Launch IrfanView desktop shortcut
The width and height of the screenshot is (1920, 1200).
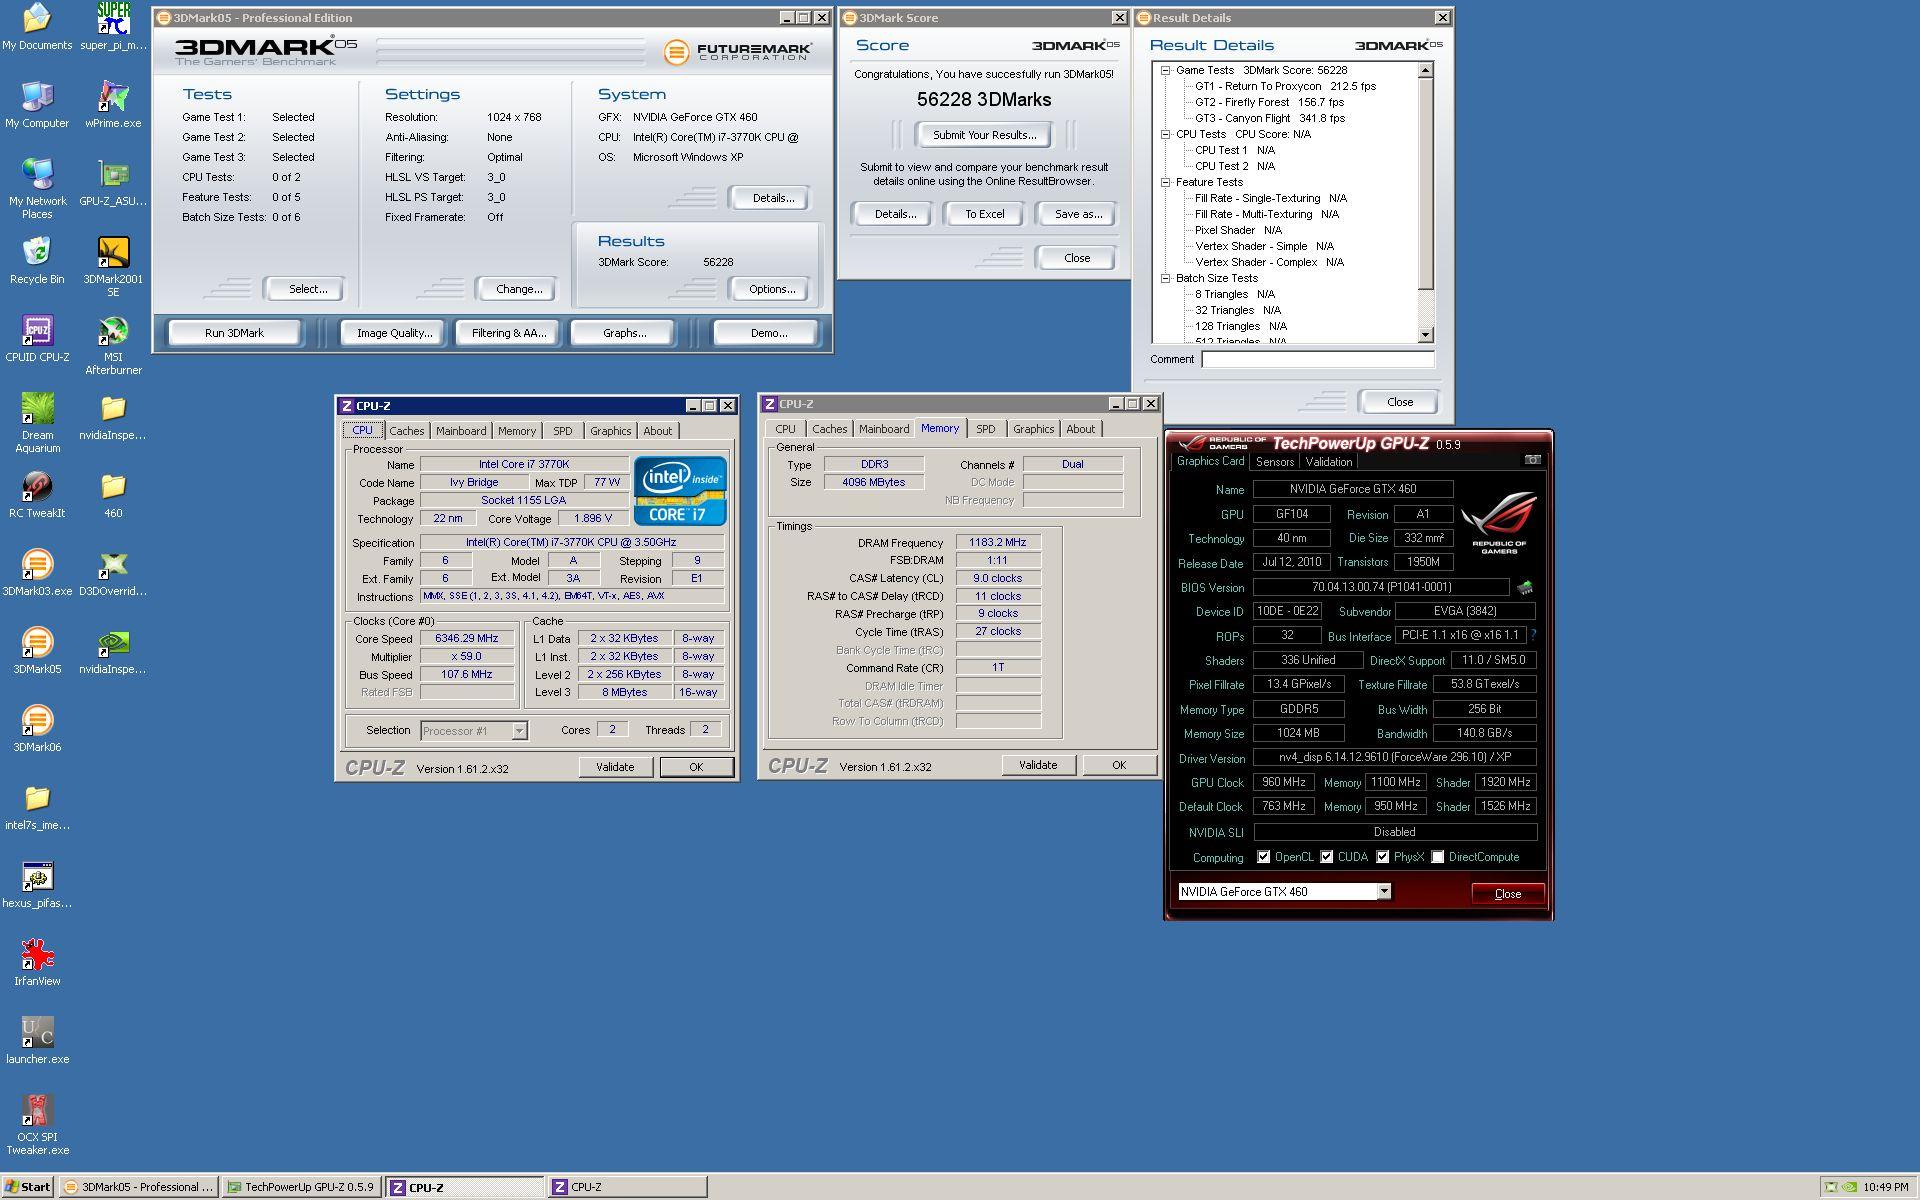click(x=37, y=963)
